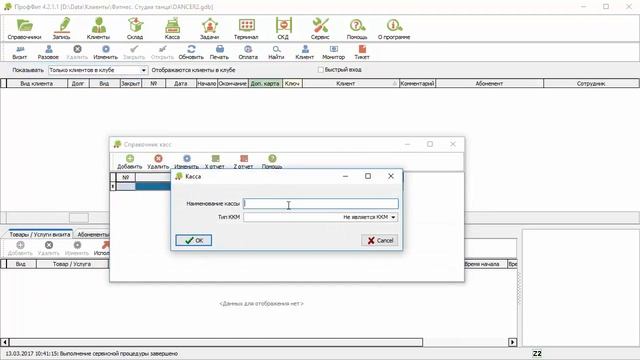This screenshot has width=640, height=360.
Task: Click the Разовое single visit button
Action: 48,53
